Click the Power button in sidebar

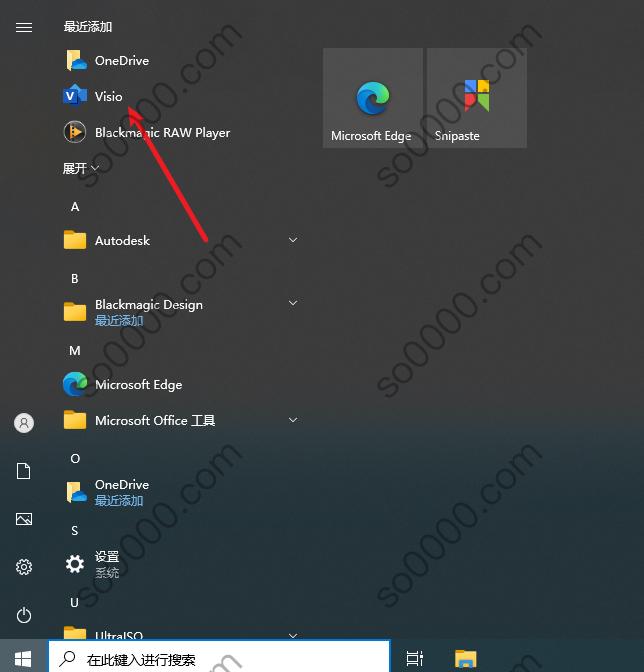(x=24, y=615)
